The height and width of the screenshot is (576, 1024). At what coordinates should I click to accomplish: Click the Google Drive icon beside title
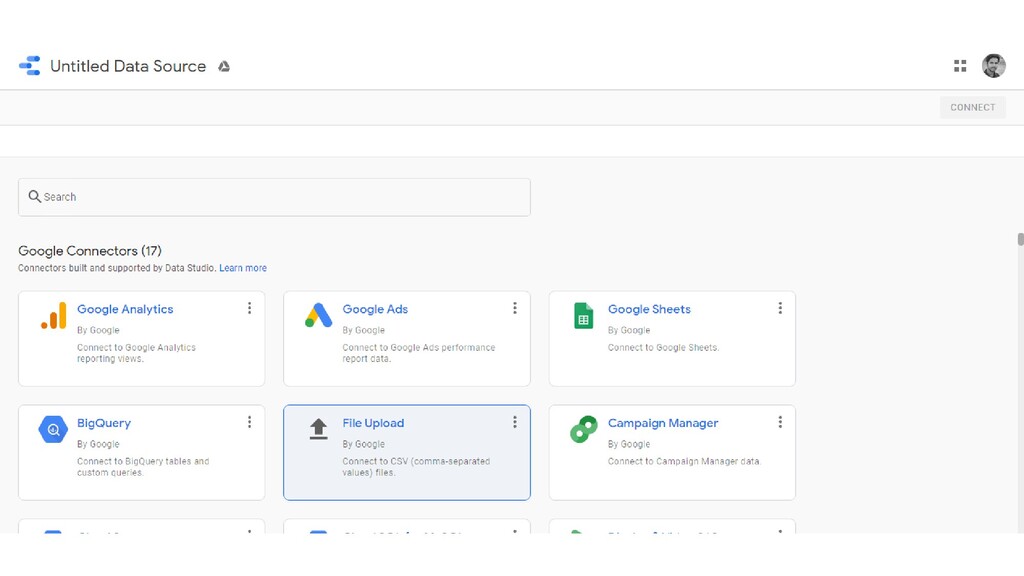[x=224, y=66]
